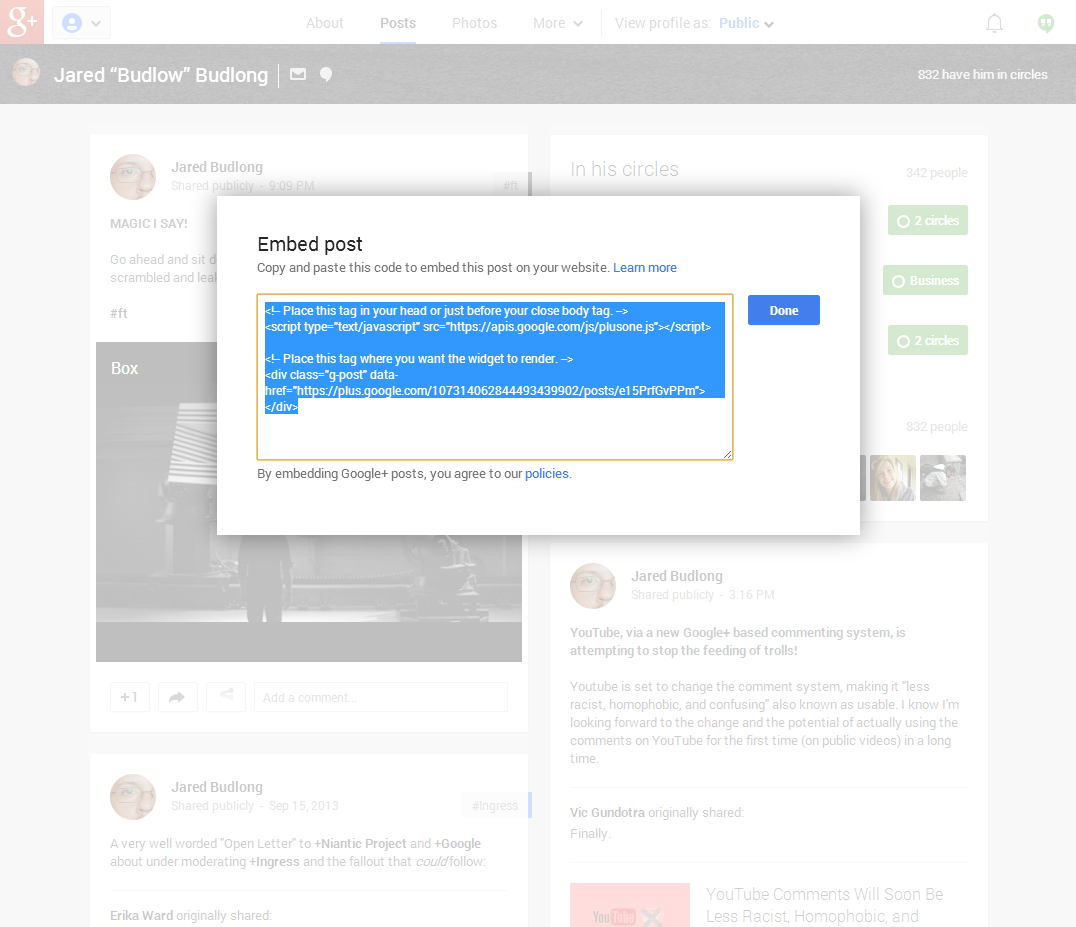Click the 3:16 PM timestamp
Image resolution: width=1076 pixels, height=927 pixels.
pos(751,595)
